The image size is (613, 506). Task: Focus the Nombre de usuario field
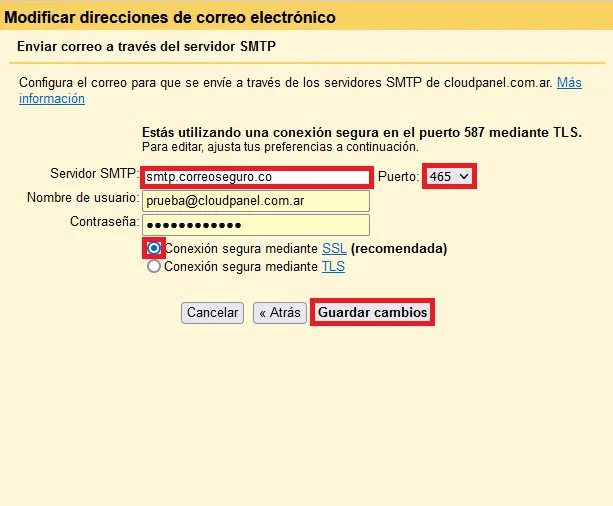(x=255, y=201)
